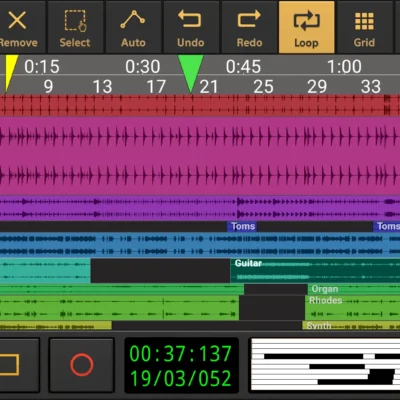Click the green time position display
This screenshot has width=400, height=400.
[x=181, y=366]
